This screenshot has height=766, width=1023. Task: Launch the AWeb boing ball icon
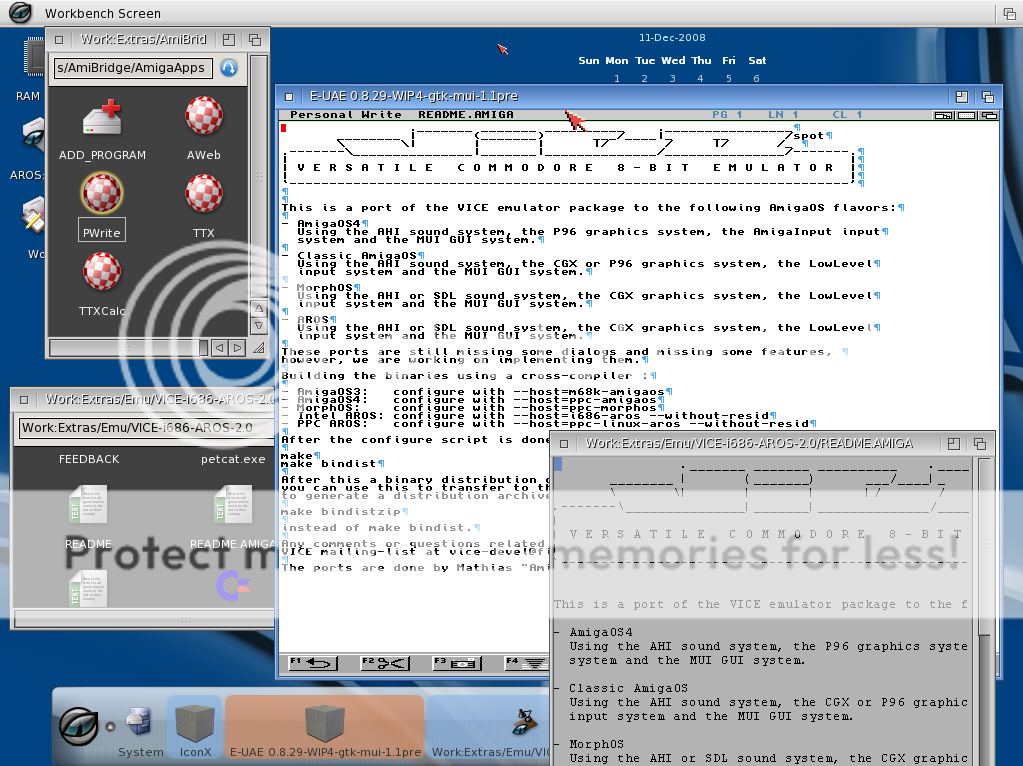204,116
